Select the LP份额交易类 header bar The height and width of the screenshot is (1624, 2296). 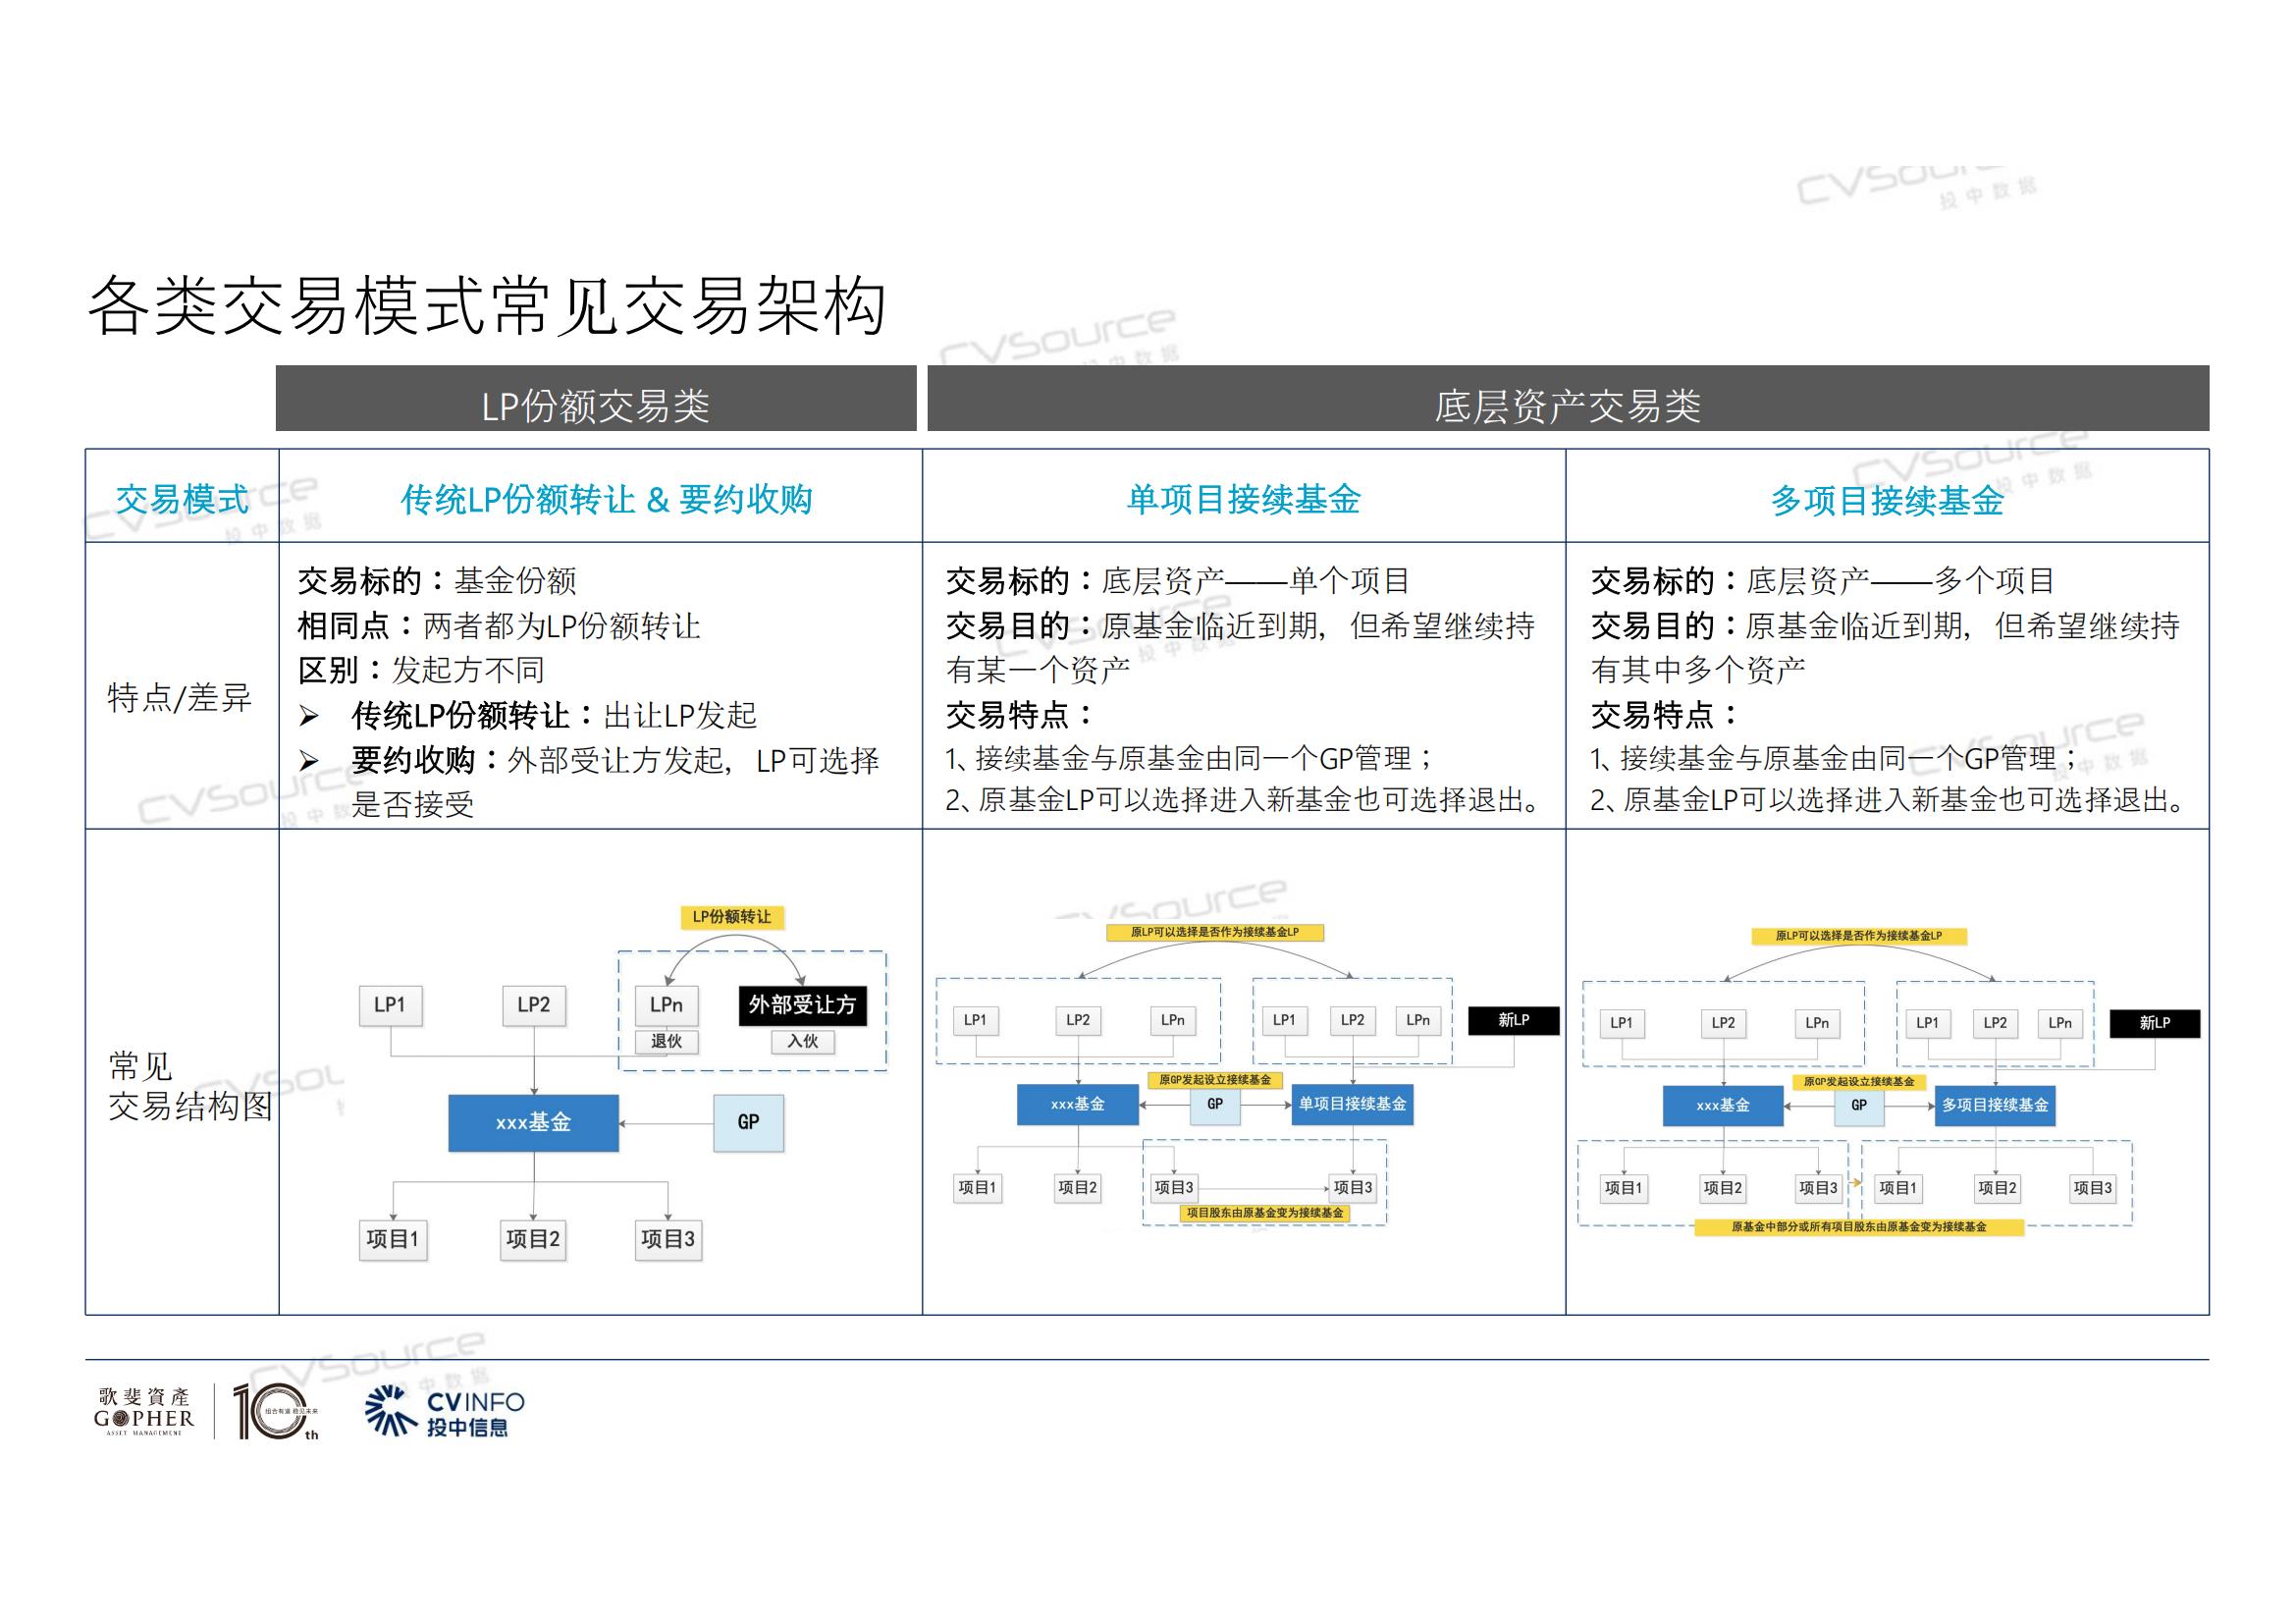point(596,399)
